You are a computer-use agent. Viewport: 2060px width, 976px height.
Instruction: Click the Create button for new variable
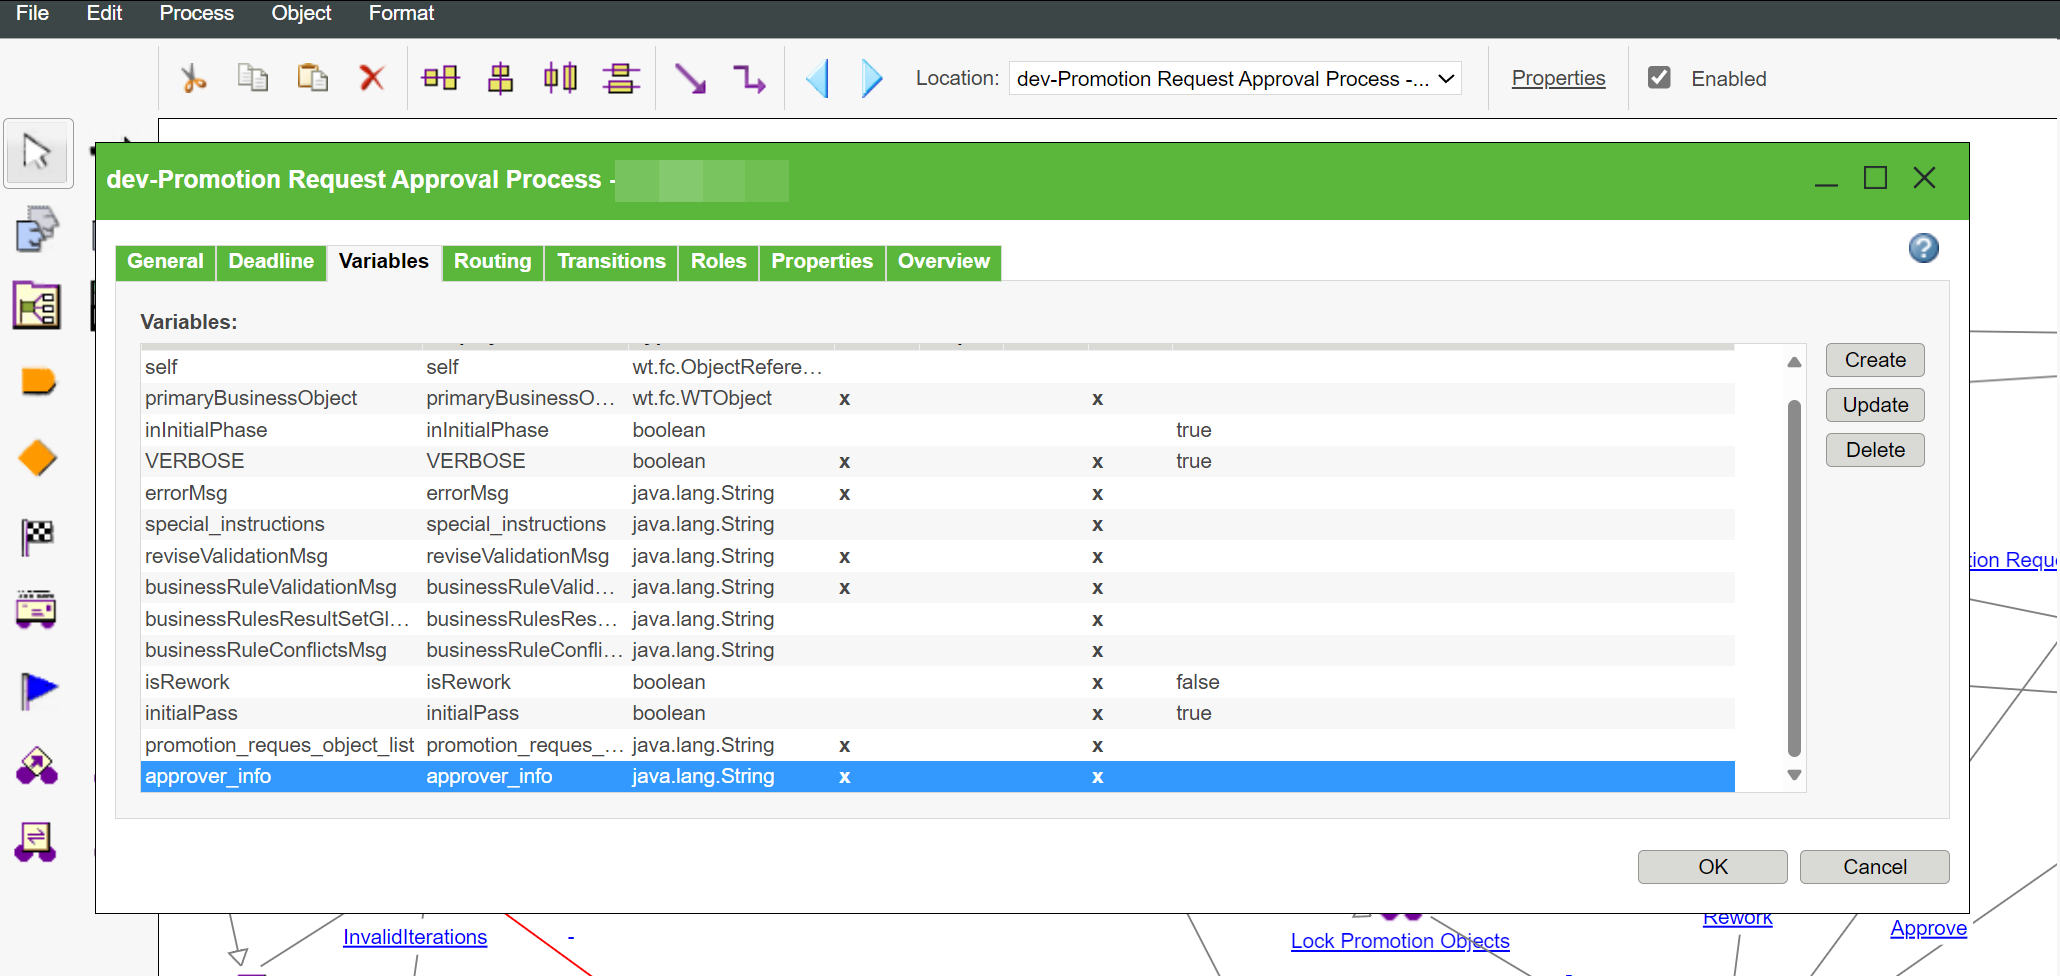(x=1874, y=360)
